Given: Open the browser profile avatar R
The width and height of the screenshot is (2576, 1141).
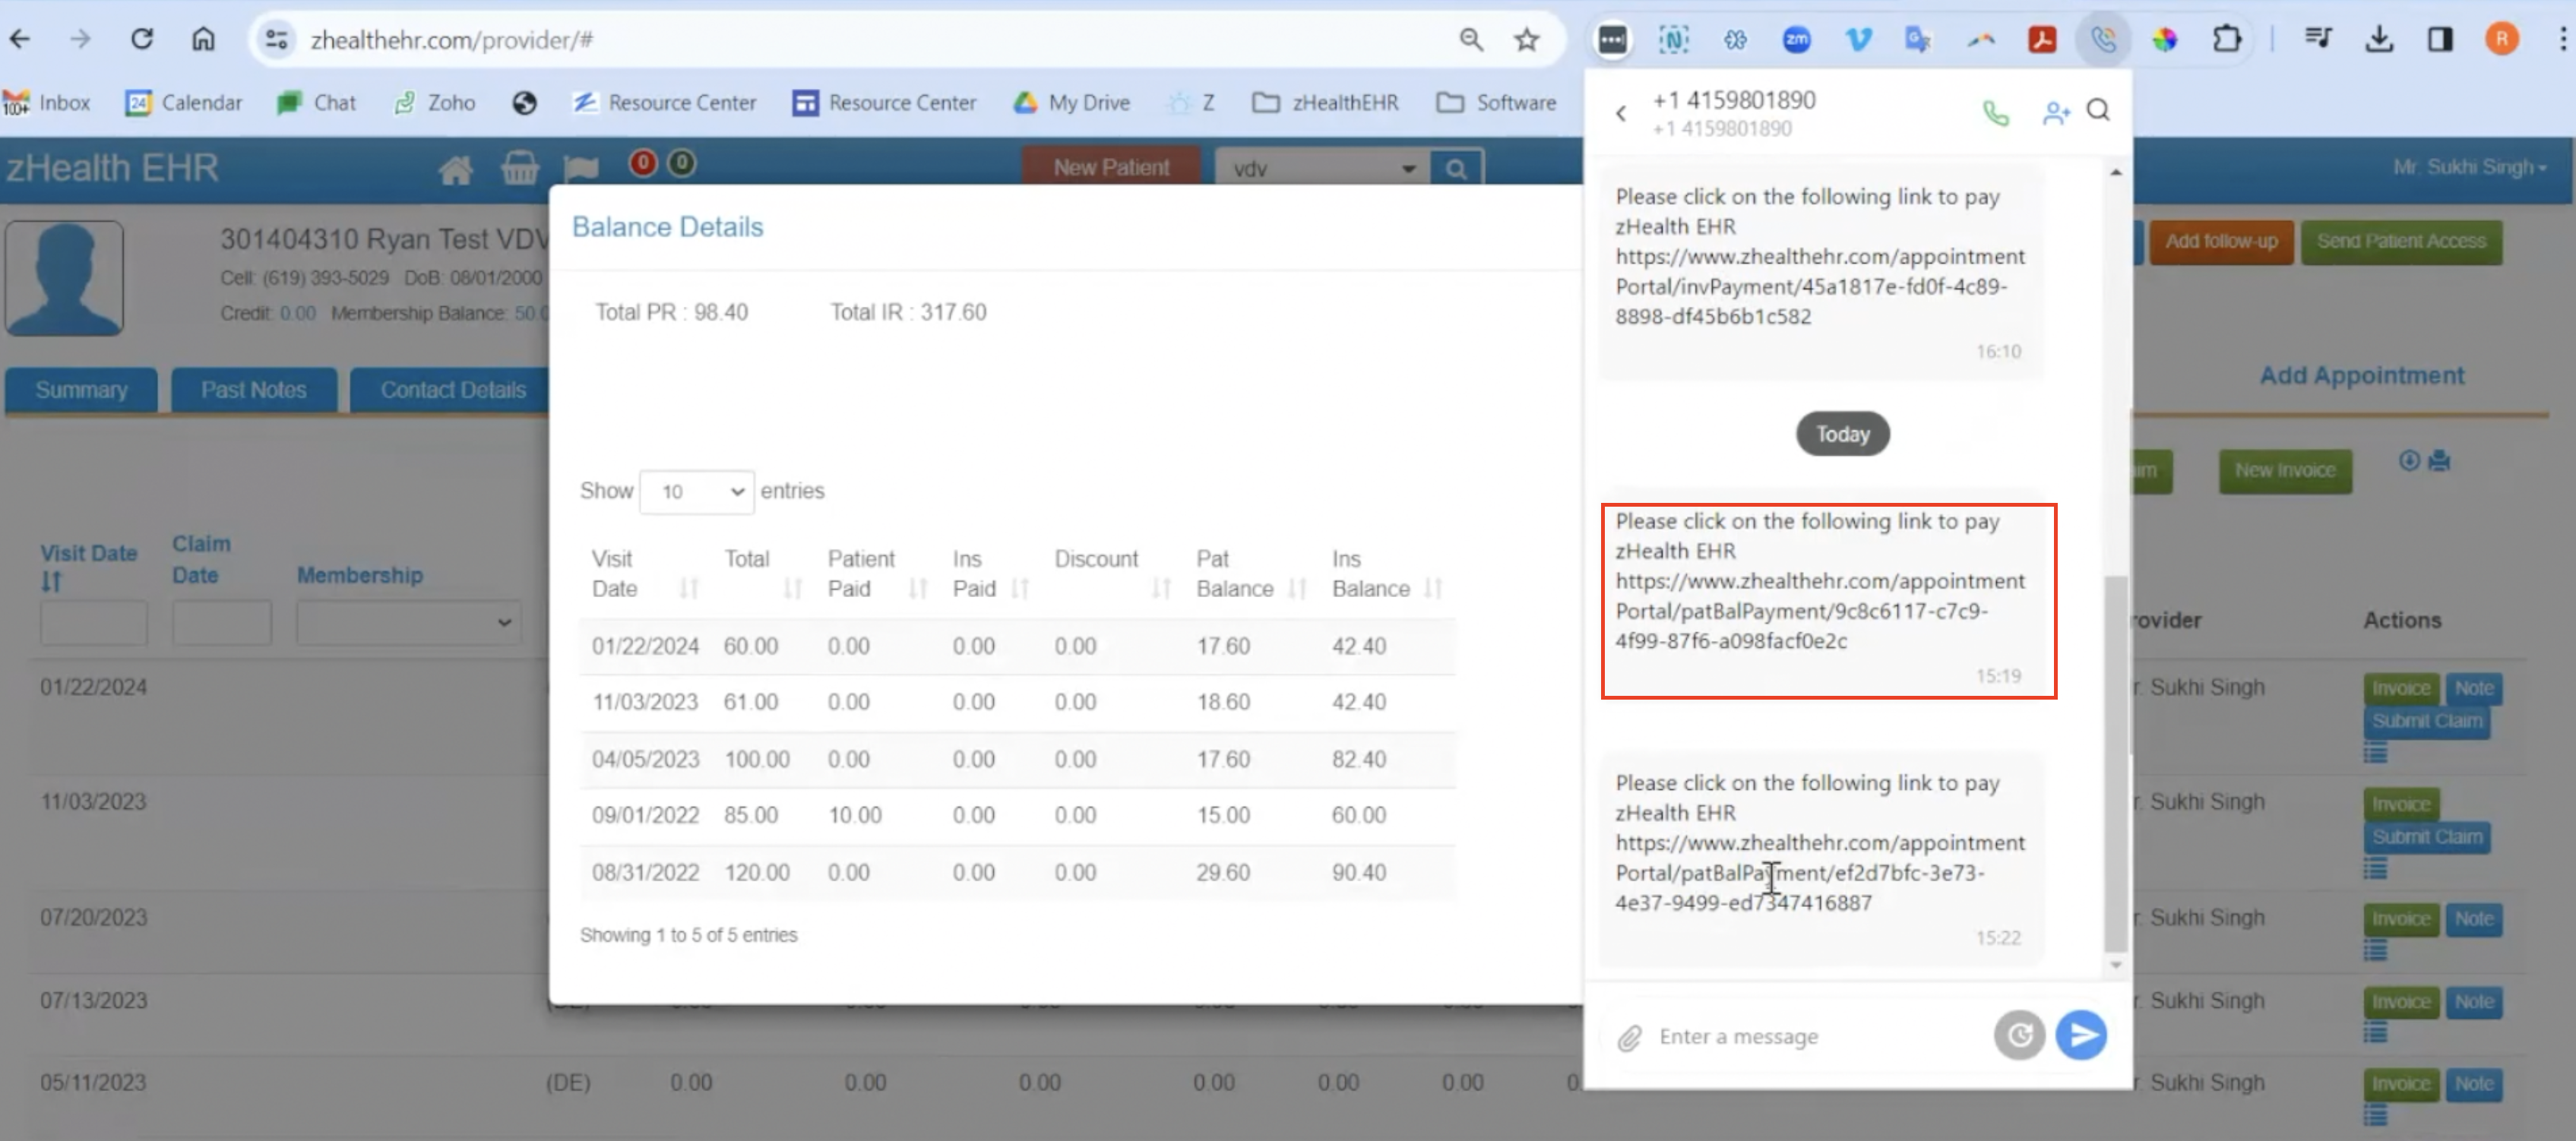Looking at the screenshot, I should 2502,39.
